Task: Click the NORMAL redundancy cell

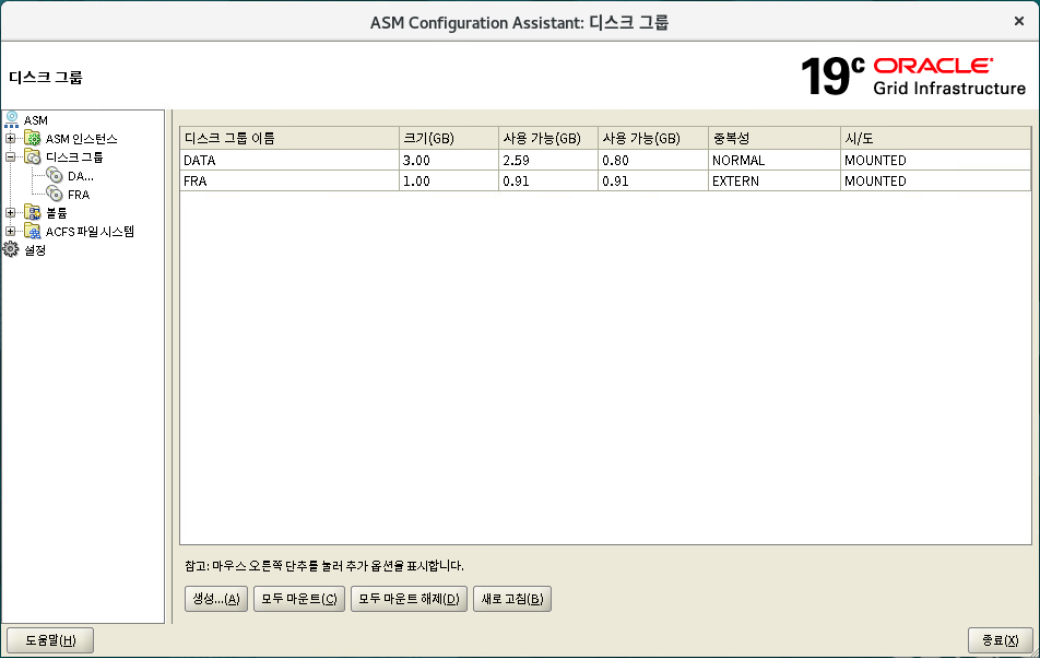Action: [x=775, y=161]
